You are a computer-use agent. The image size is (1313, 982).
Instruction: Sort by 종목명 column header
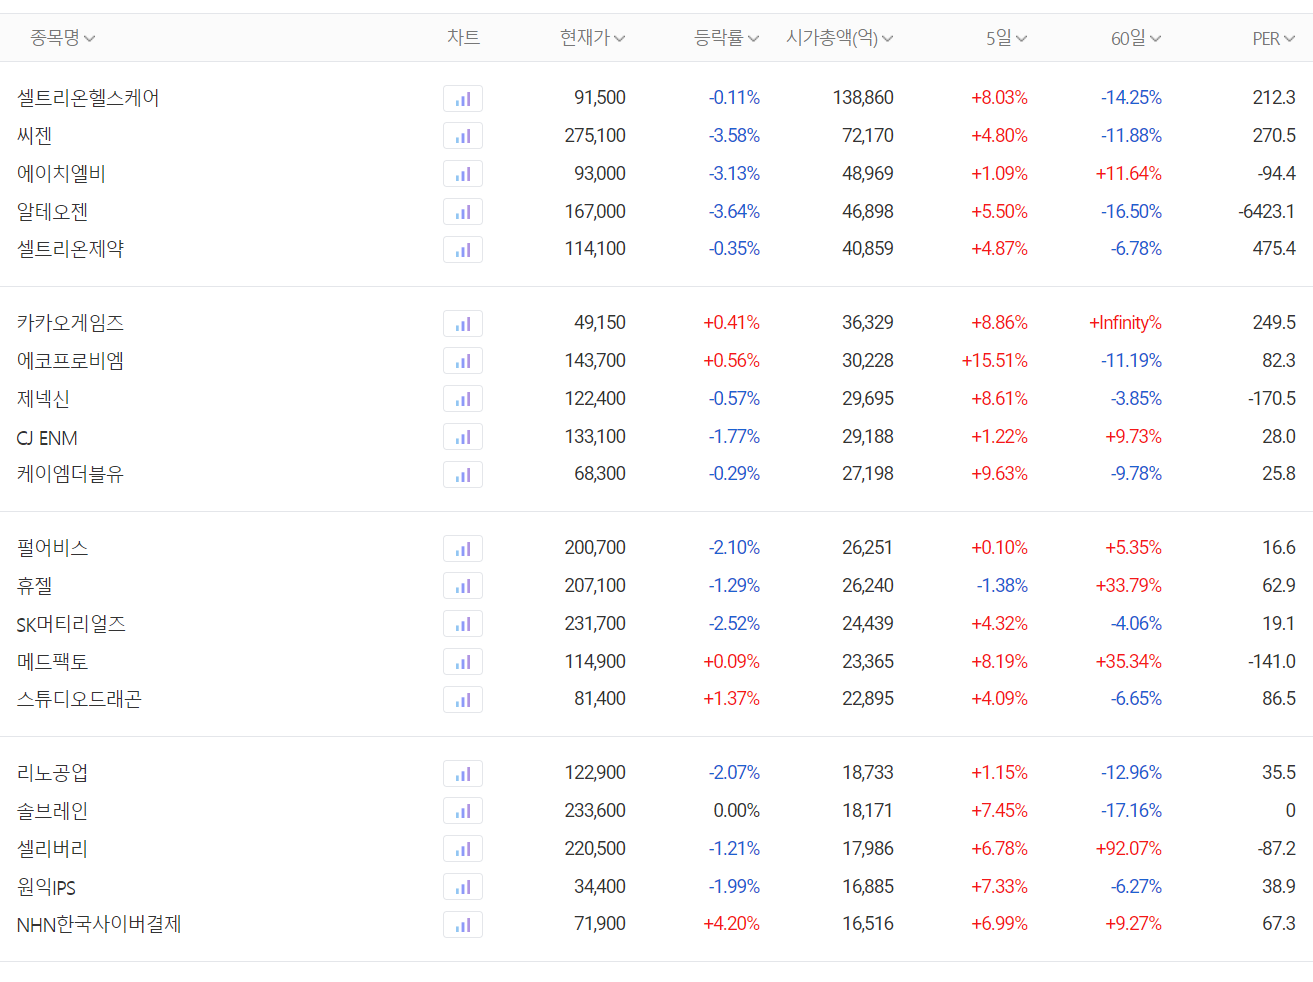(63, 38)
